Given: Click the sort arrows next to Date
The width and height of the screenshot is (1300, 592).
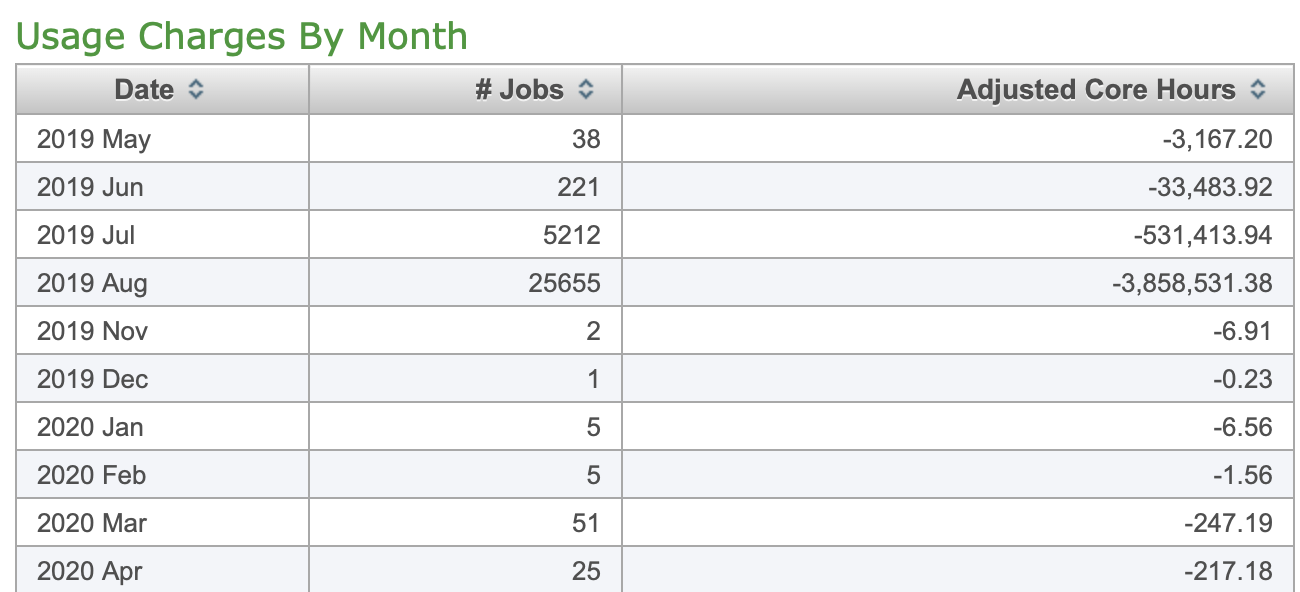Looking at the screenshot, I should 196,90.
